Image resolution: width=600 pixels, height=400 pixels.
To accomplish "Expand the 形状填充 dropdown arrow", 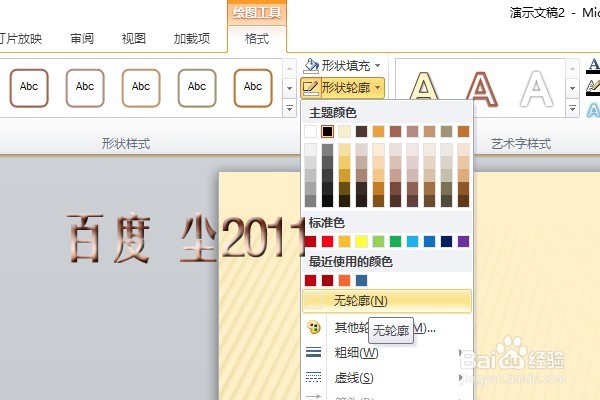I will click(378, 66).
